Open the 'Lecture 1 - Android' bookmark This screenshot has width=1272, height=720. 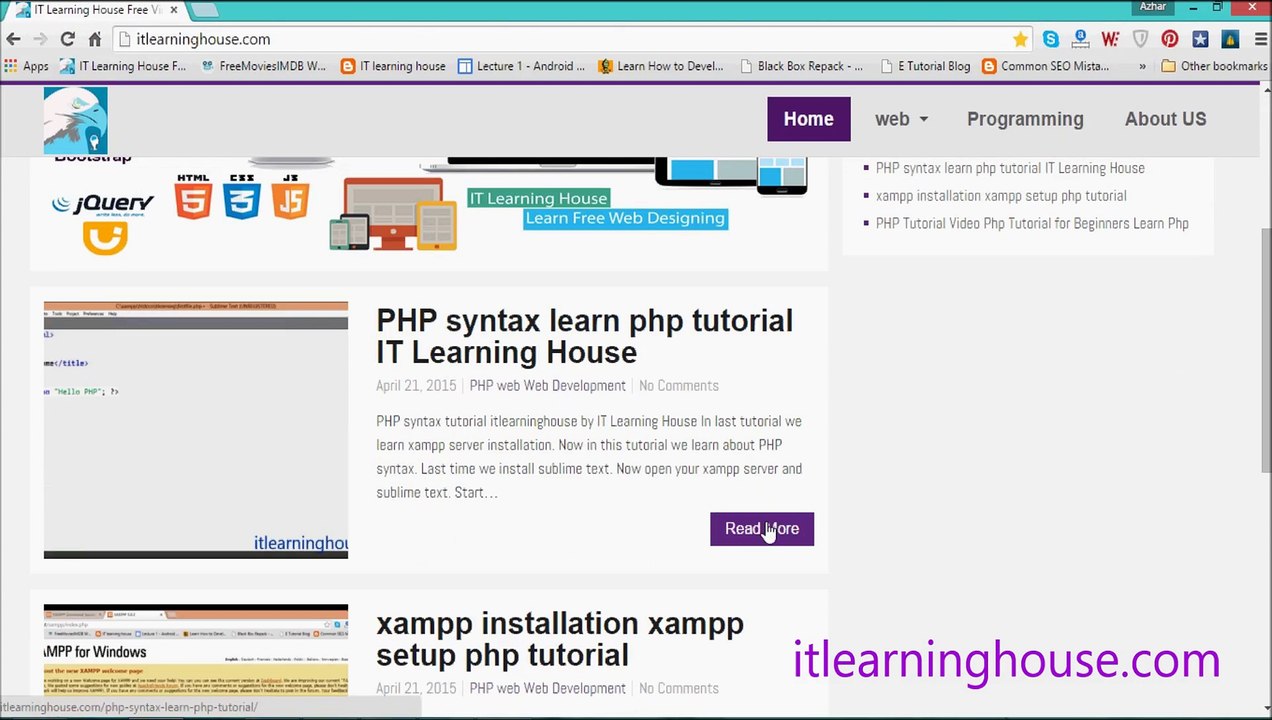point(521,66)
